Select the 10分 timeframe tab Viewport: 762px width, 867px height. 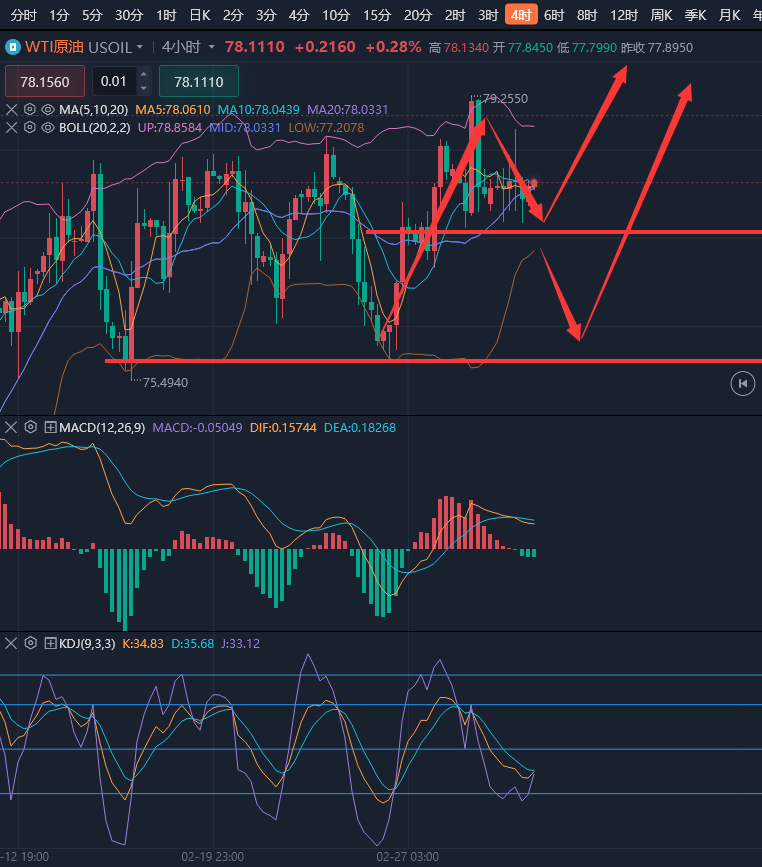(336, 15)
